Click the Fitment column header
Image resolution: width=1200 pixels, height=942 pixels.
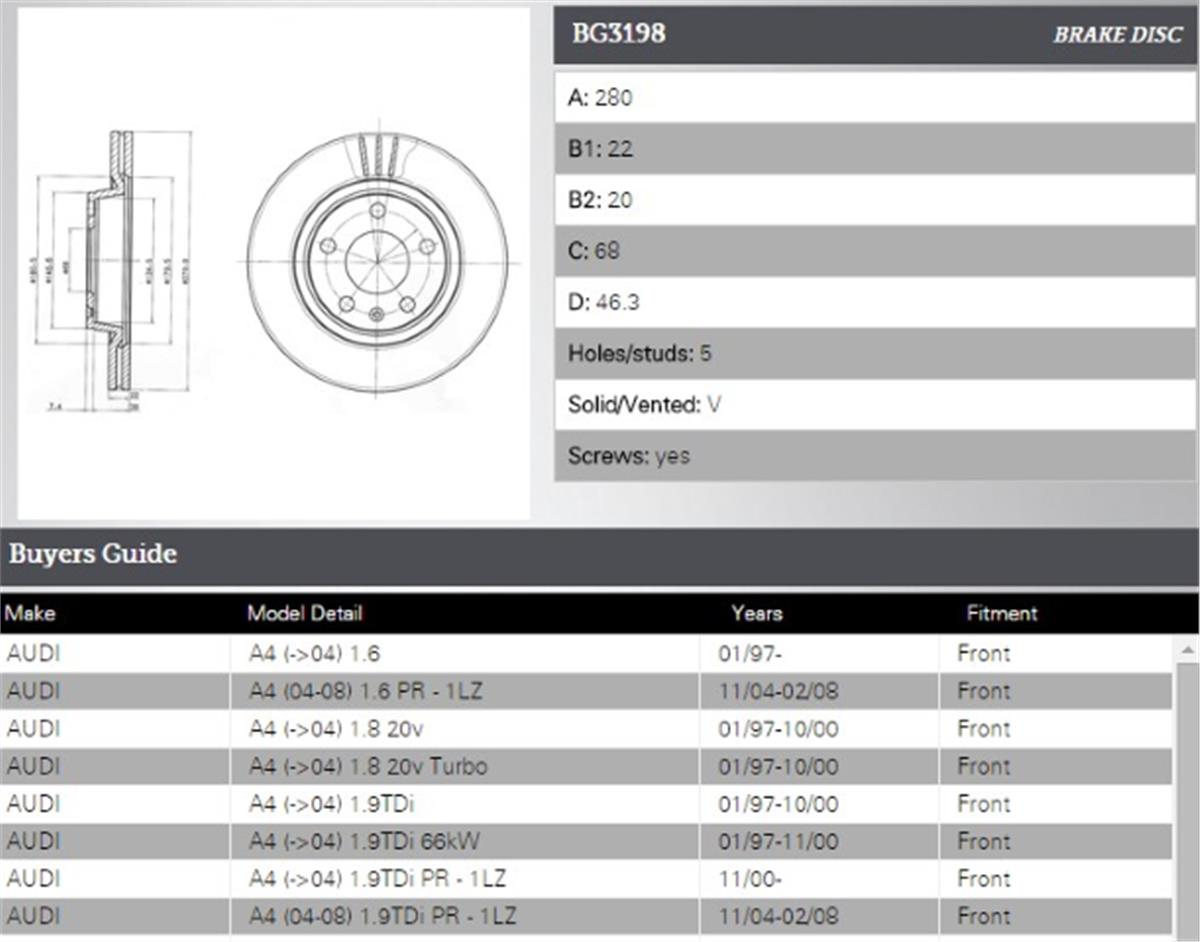[x=1002, y=613]
